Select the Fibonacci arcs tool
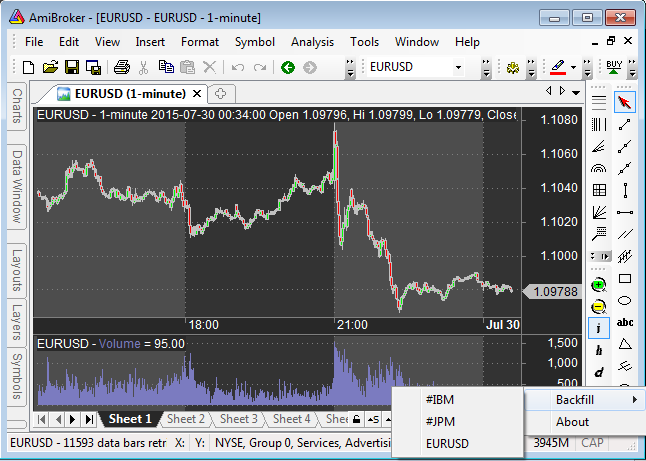 coord(599,168)
